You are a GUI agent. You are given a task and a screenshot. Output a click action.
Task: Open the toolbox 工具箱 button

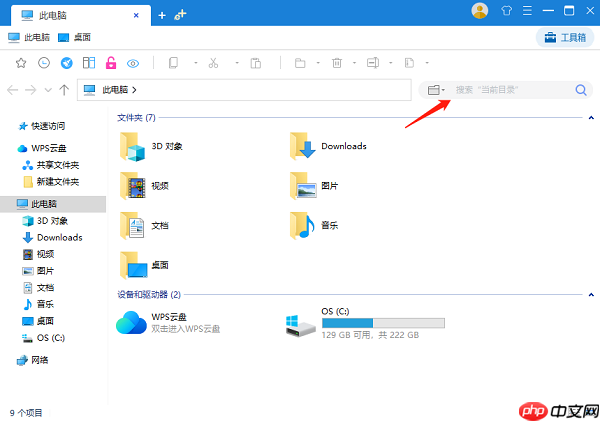(x=565, y=38)
